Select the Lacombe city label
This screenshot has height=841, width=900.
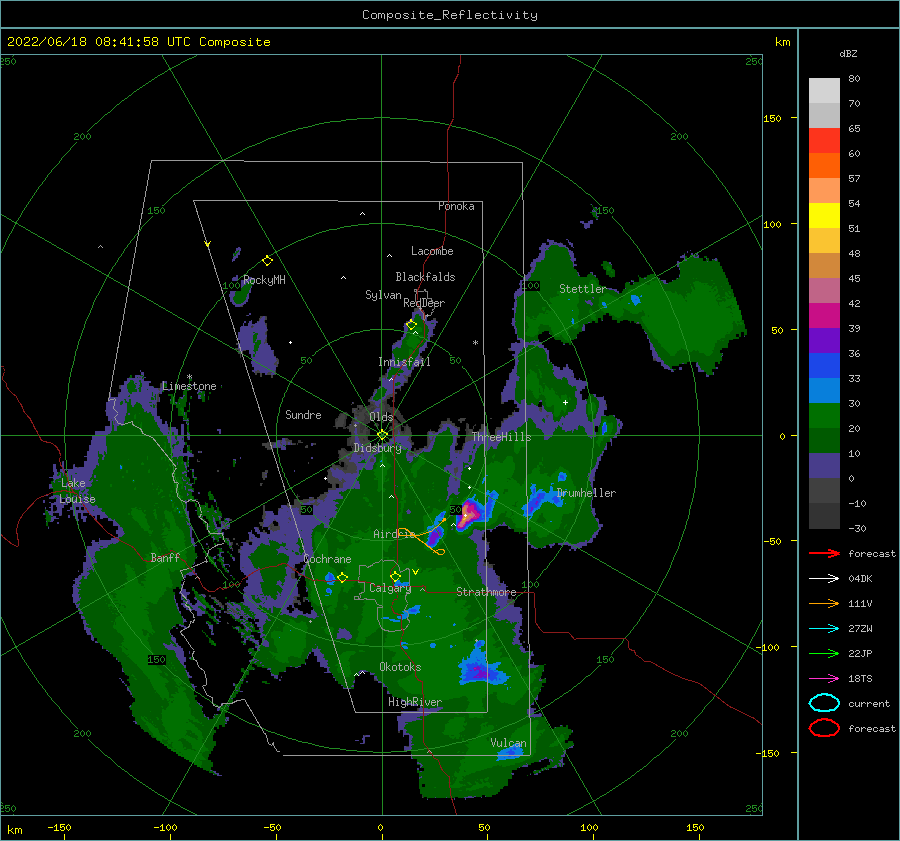point(432,251)
